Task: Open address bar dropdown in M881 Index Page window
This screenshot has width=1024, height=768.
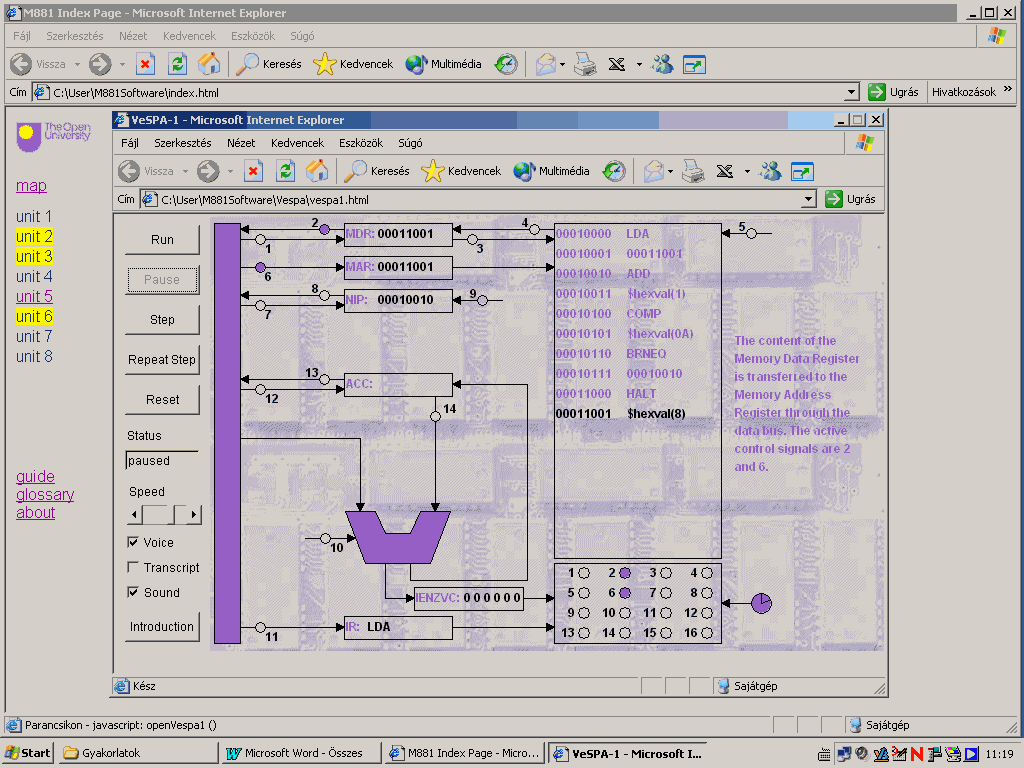Action: (851, 93)
